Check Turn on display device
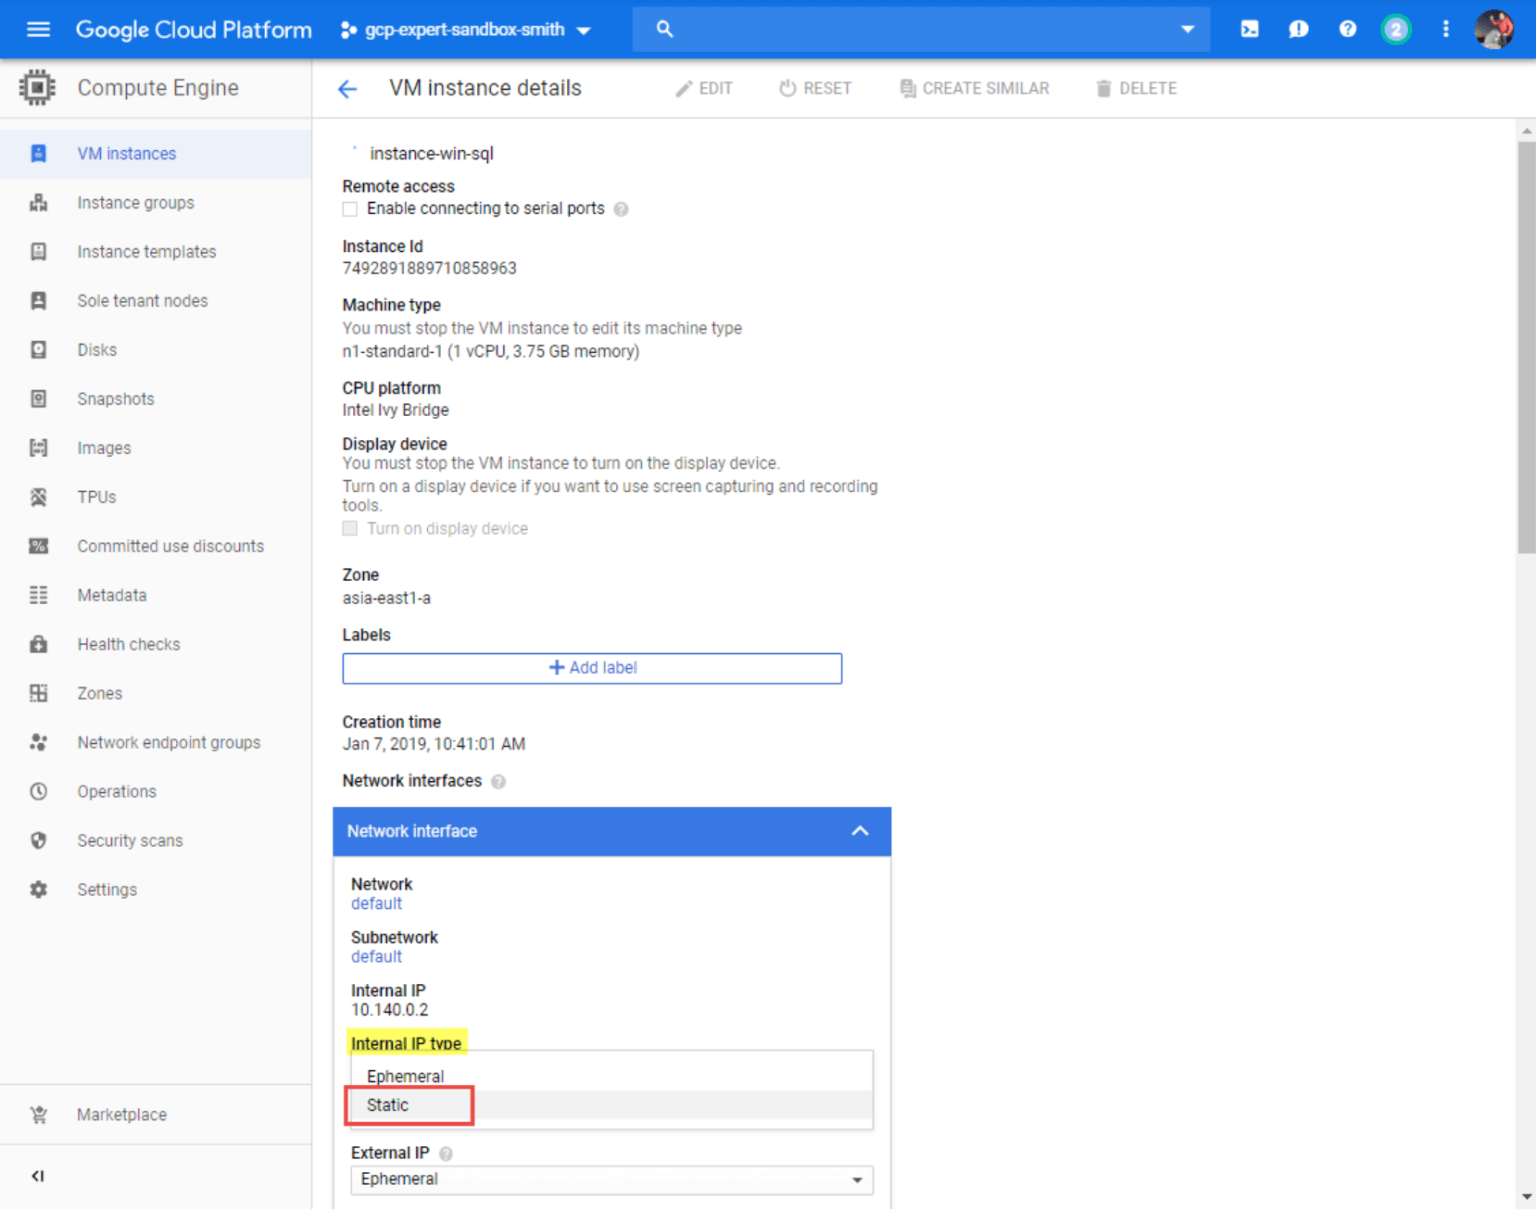 click(350, 528)
